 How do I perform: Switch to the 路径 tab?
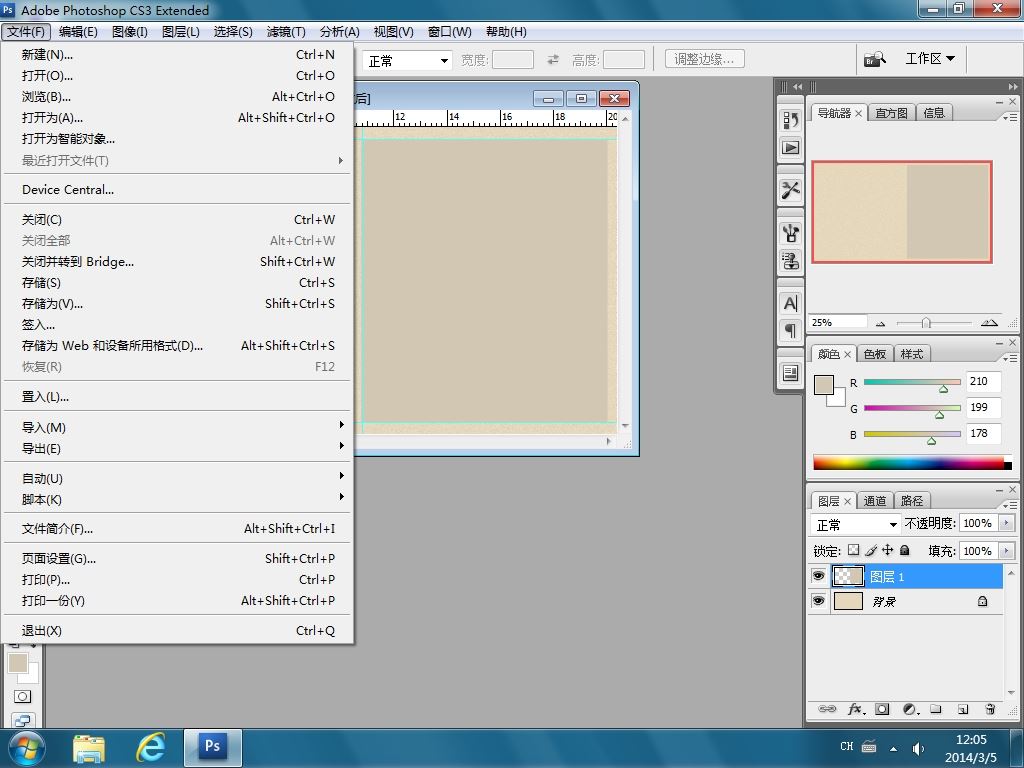[912, 501]
